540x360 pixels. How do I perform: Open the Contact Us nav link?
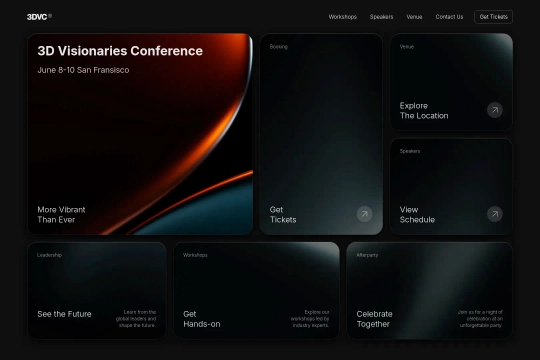(x=449, y=17)
